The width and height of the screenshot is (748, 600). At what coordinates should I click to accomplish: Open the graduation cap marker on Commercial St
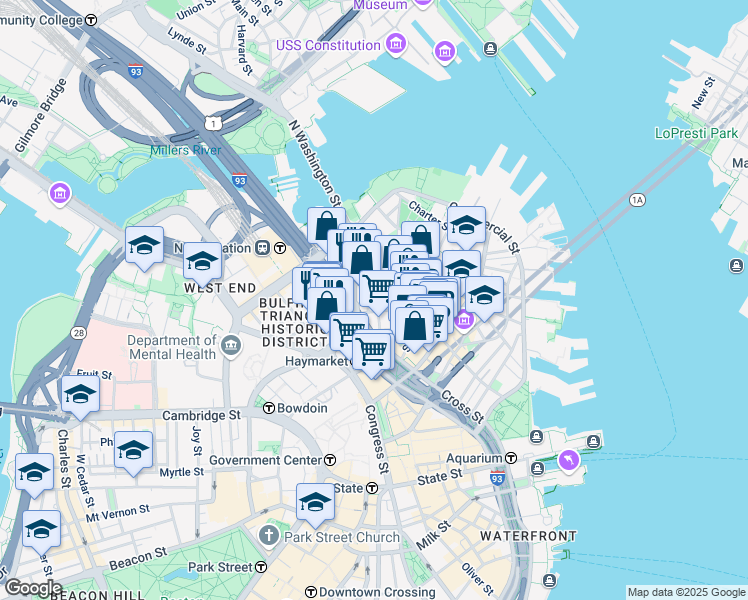point(467,226)
